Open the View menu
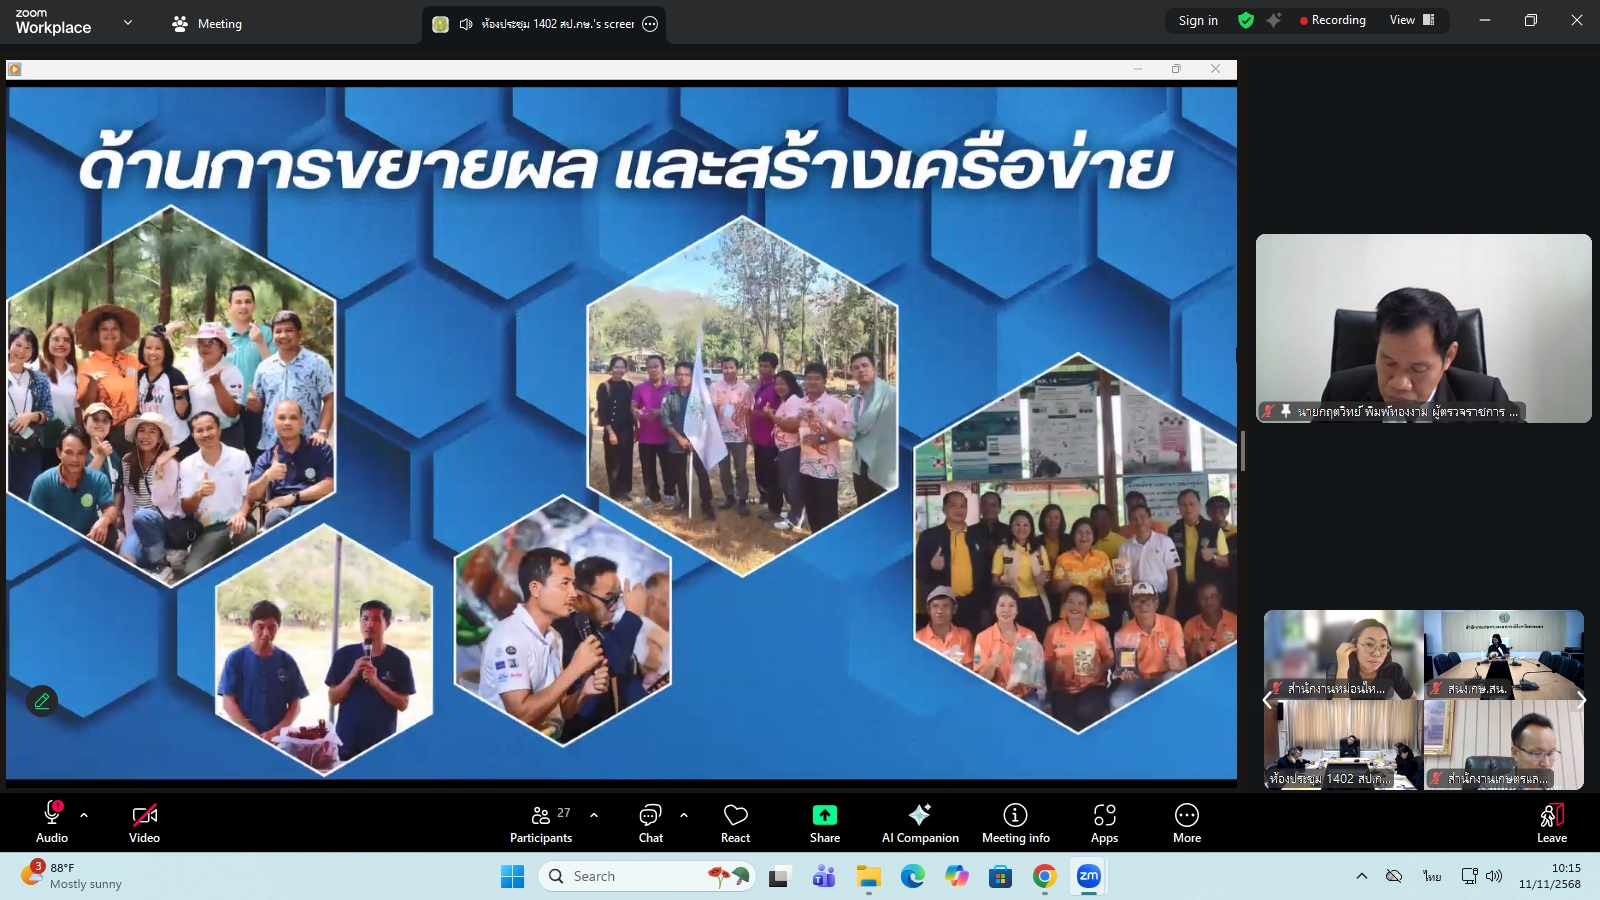 [1404, 19]
